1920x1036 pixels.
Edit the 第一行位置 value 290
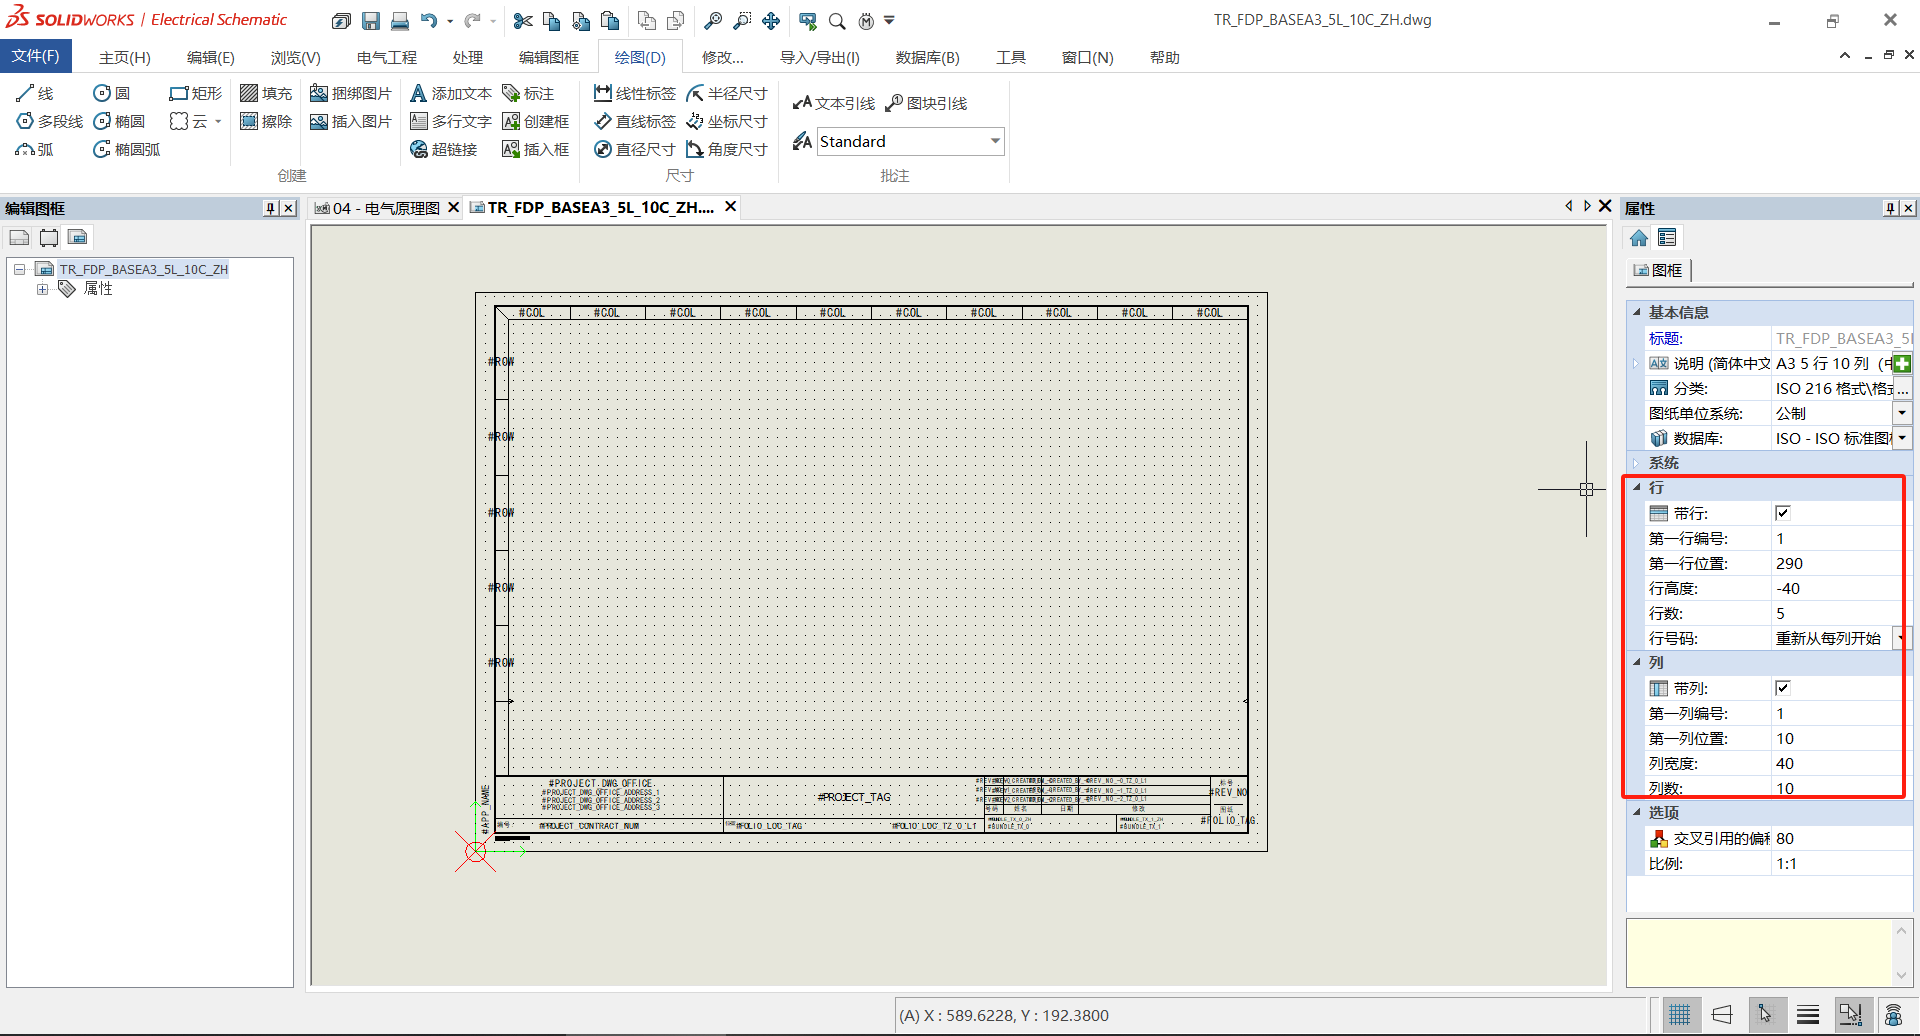[x=1836, y=563]
